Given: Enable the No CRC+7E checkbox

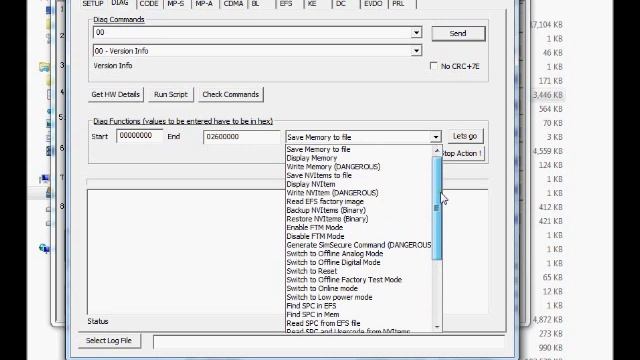Looking at the screenshot, I should [x=433, y=66].
